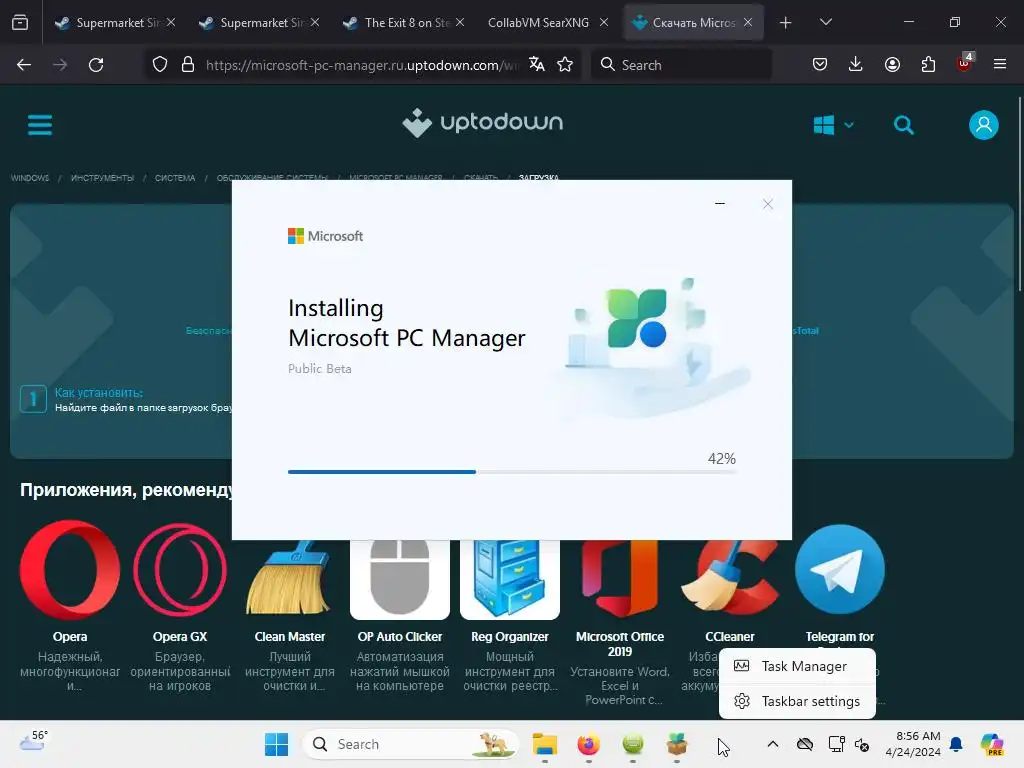Open the Reg Organizer app icon
The height and width of the screenshot is (768, 1024).
click(x=509, y=580)
